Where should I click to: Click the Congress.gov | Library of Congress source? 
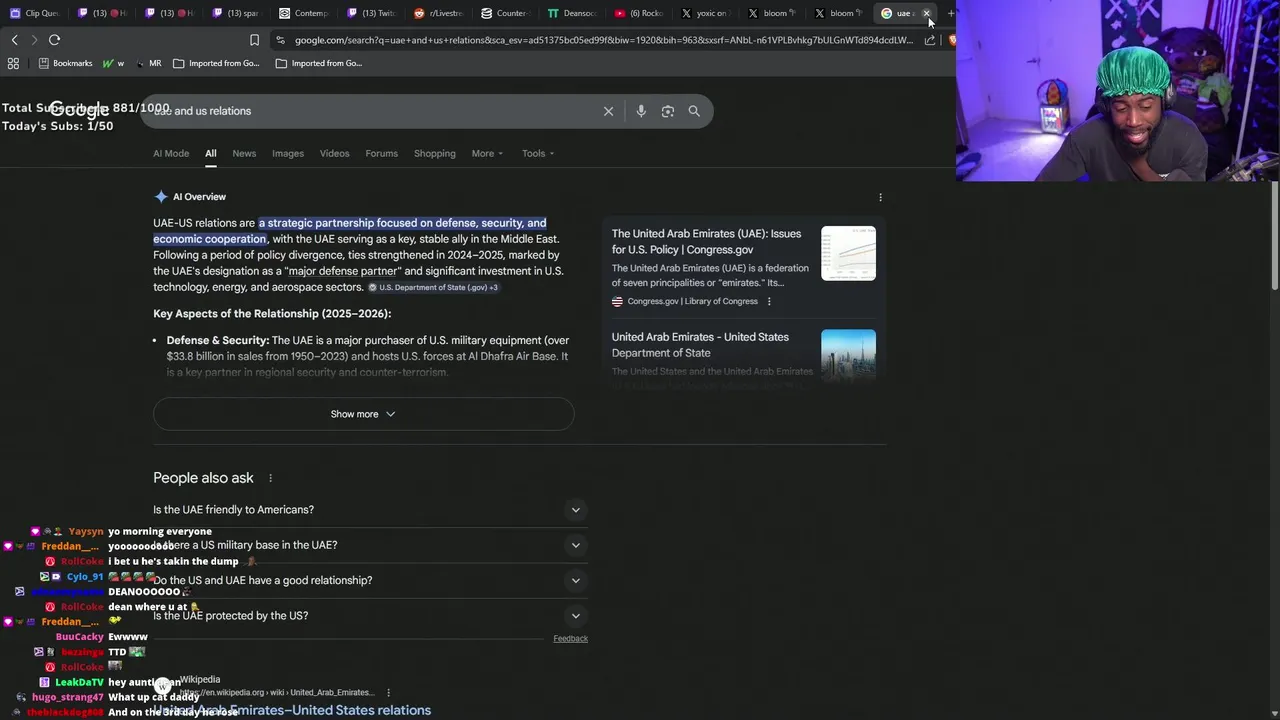click(x=692, y=301)
